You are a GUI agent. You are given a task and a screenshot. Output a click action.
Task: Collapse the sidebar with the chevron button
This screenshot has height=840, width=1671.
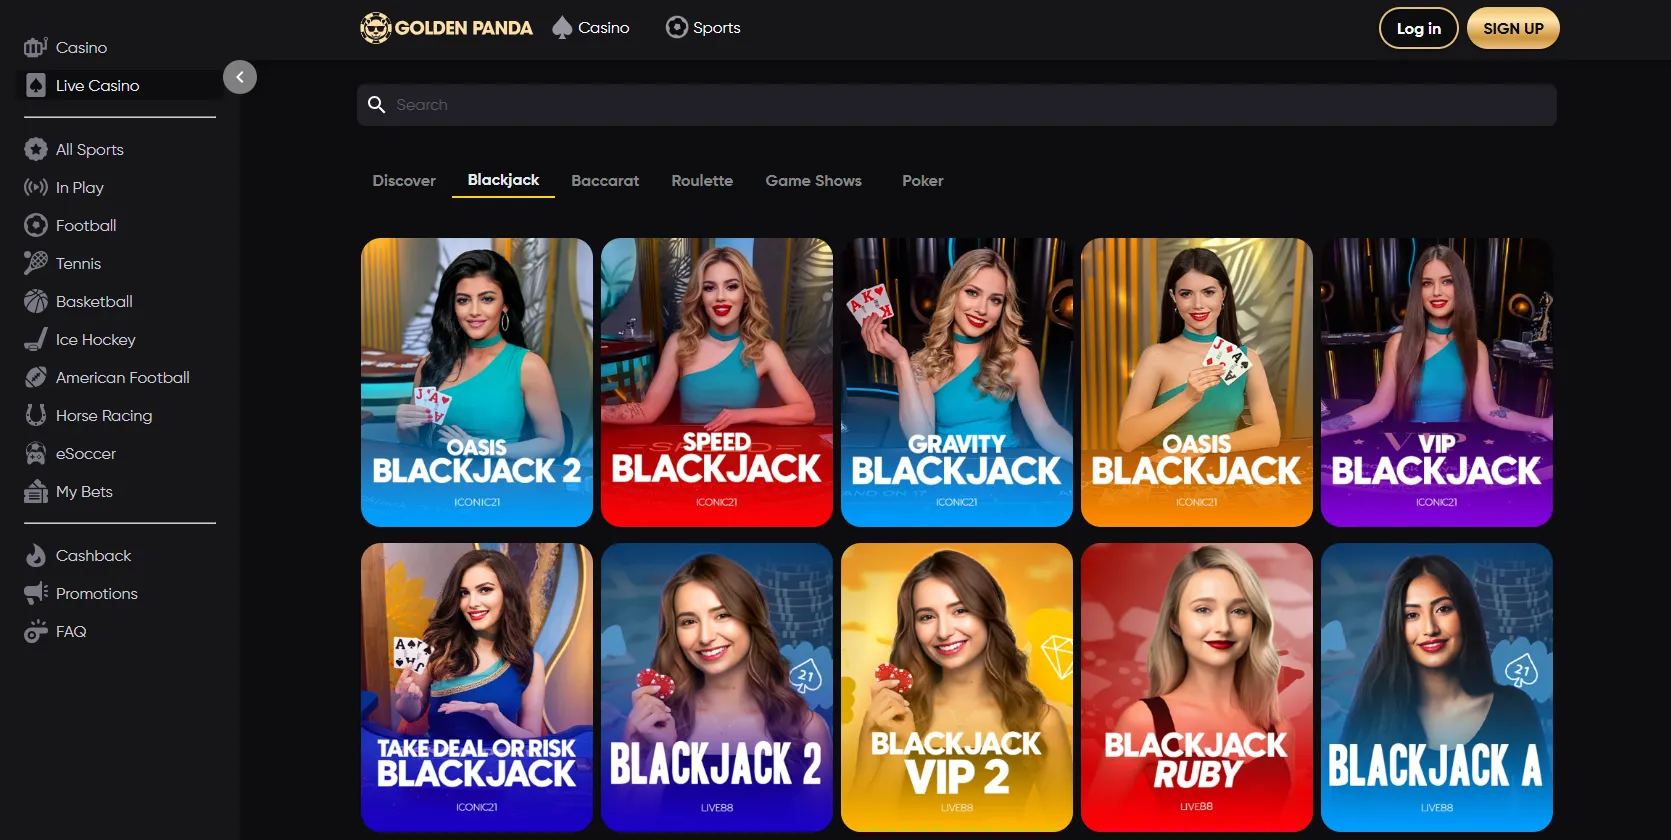(240, 77)
